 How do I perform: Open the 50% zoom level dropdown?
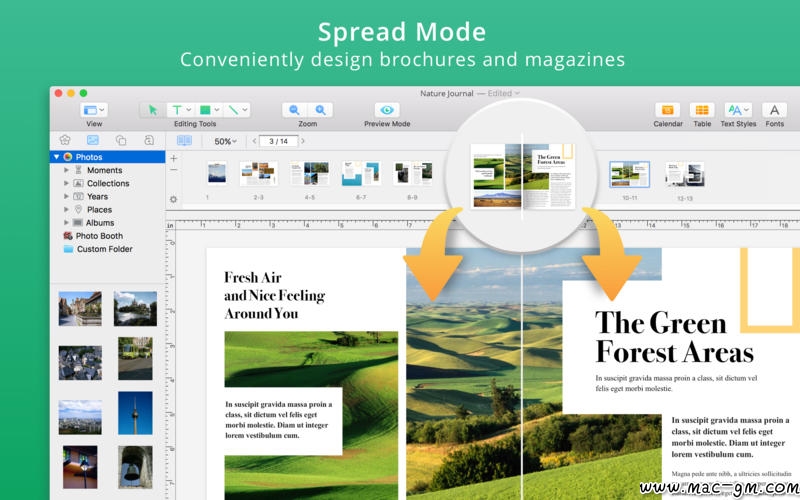click(225, 141)
